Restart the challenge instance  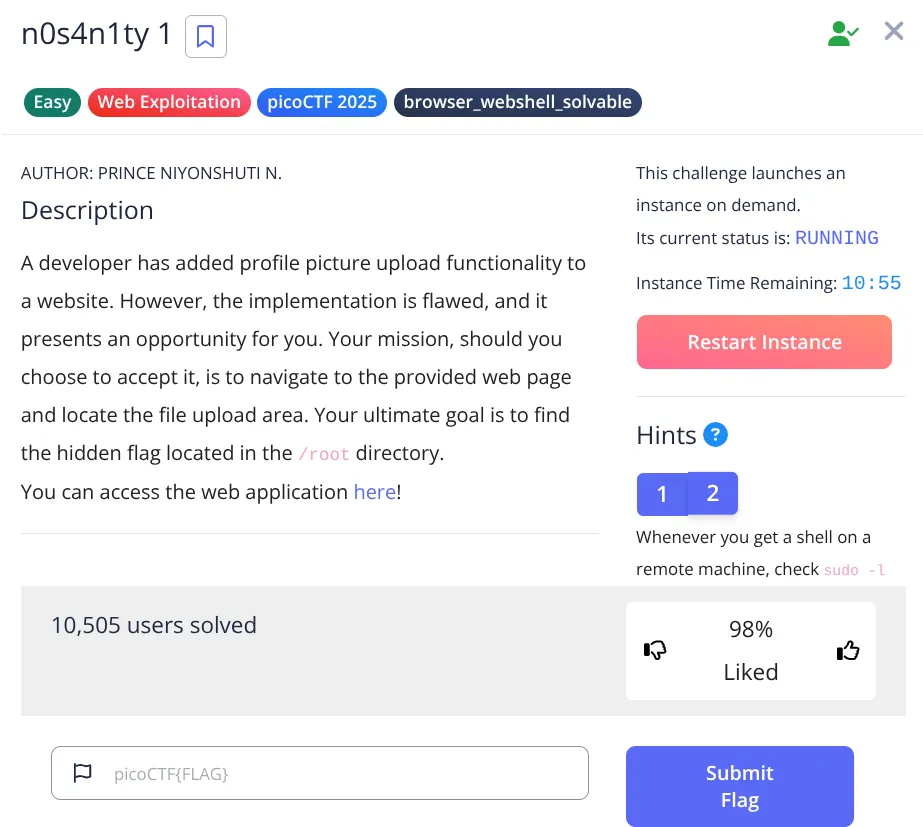coord(763,341)
